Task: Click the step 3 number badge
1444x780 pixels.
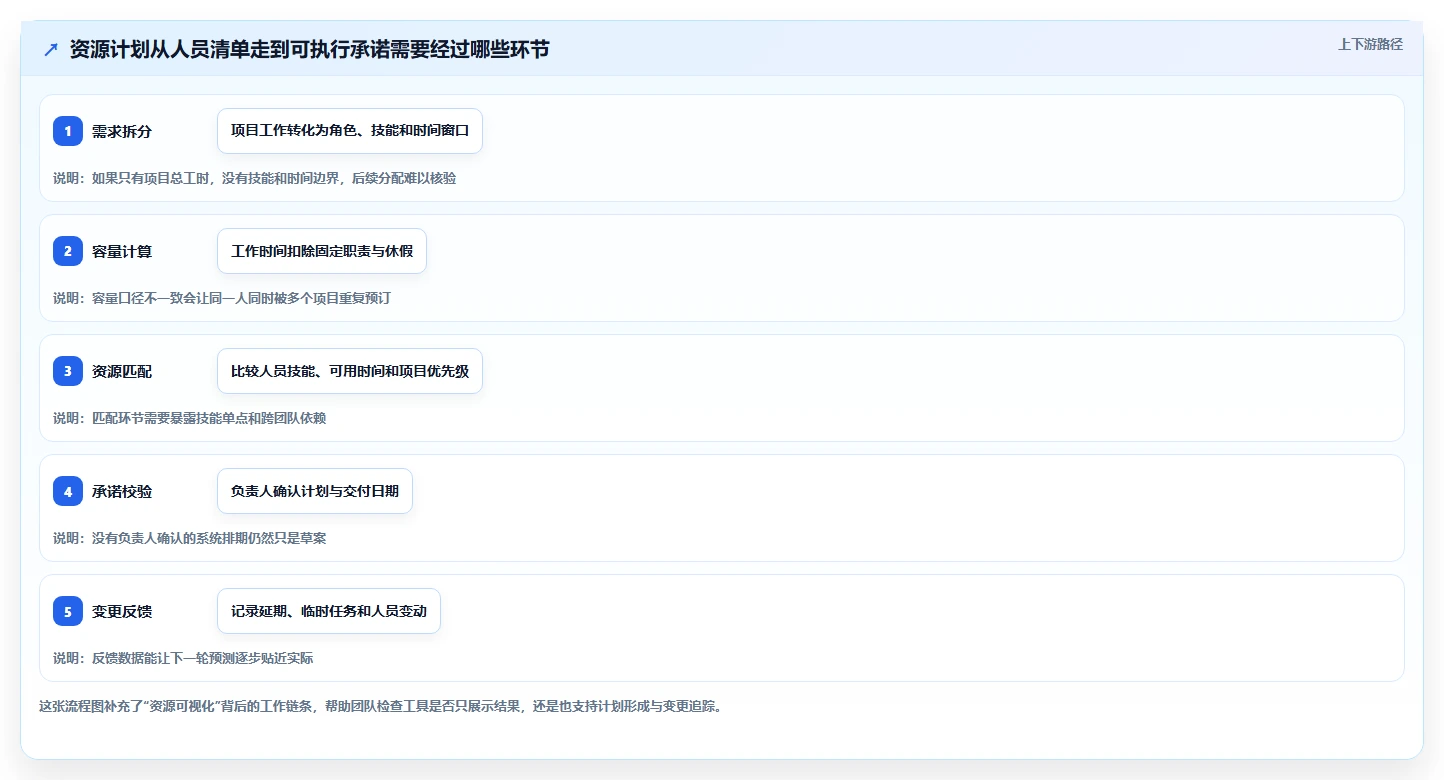Action: pos(68,371)
